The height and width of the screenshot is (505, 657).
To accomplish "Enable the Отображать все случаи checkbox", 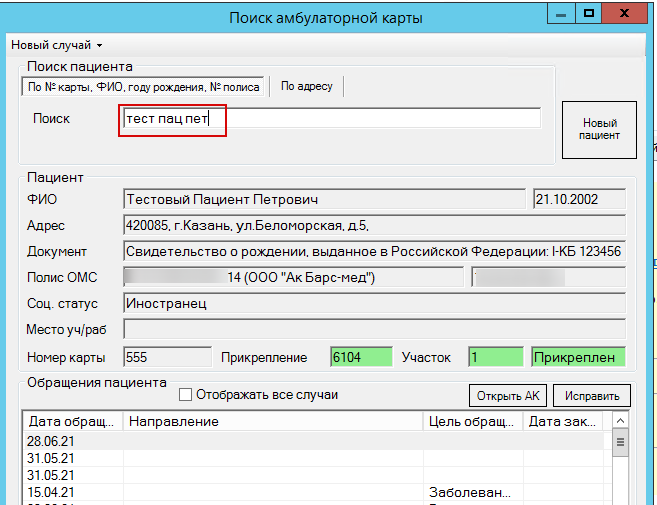I will coord(185,395).
